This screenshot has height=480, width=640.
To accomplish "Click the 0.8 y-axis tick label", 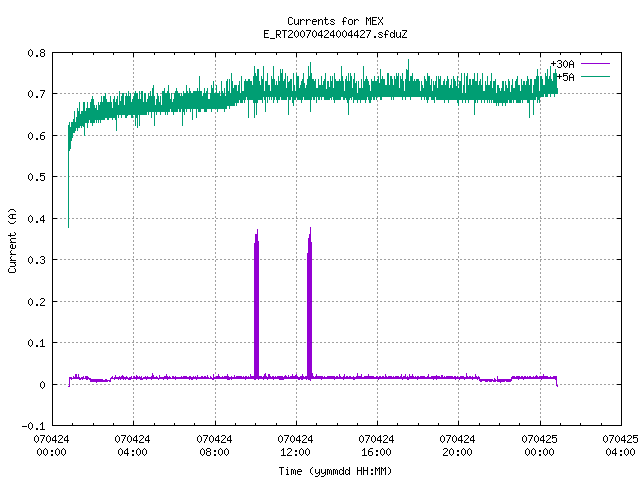I will (x=36, y=53).
